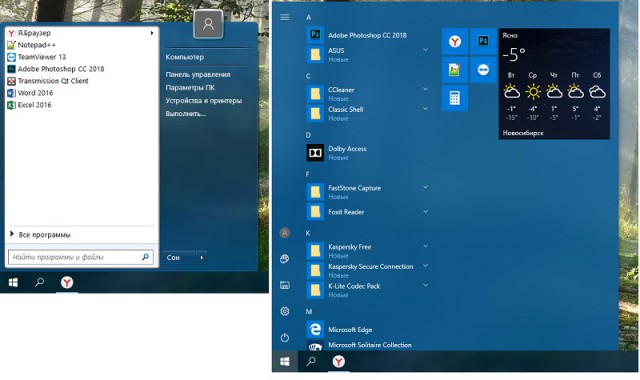Click user account picture in classic menu
Screen dimensions: 640x380
coord(208,24)
